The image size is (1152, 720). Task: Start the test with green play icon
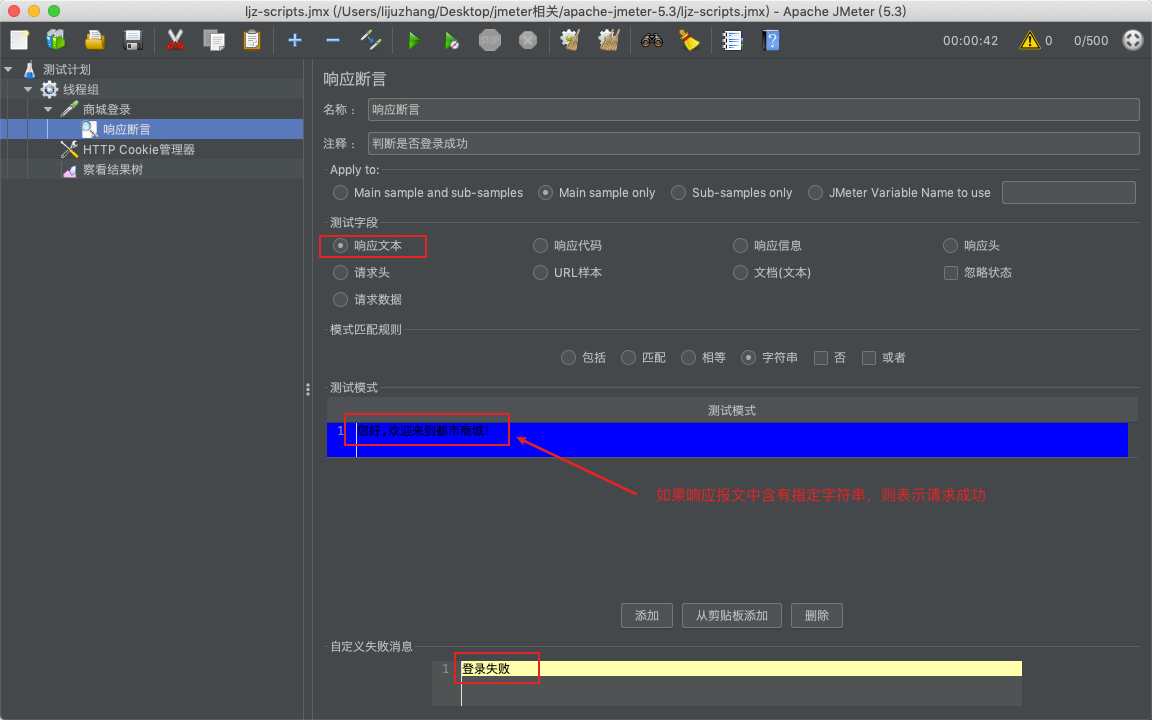pyautogui.click(x=414, y=40)
